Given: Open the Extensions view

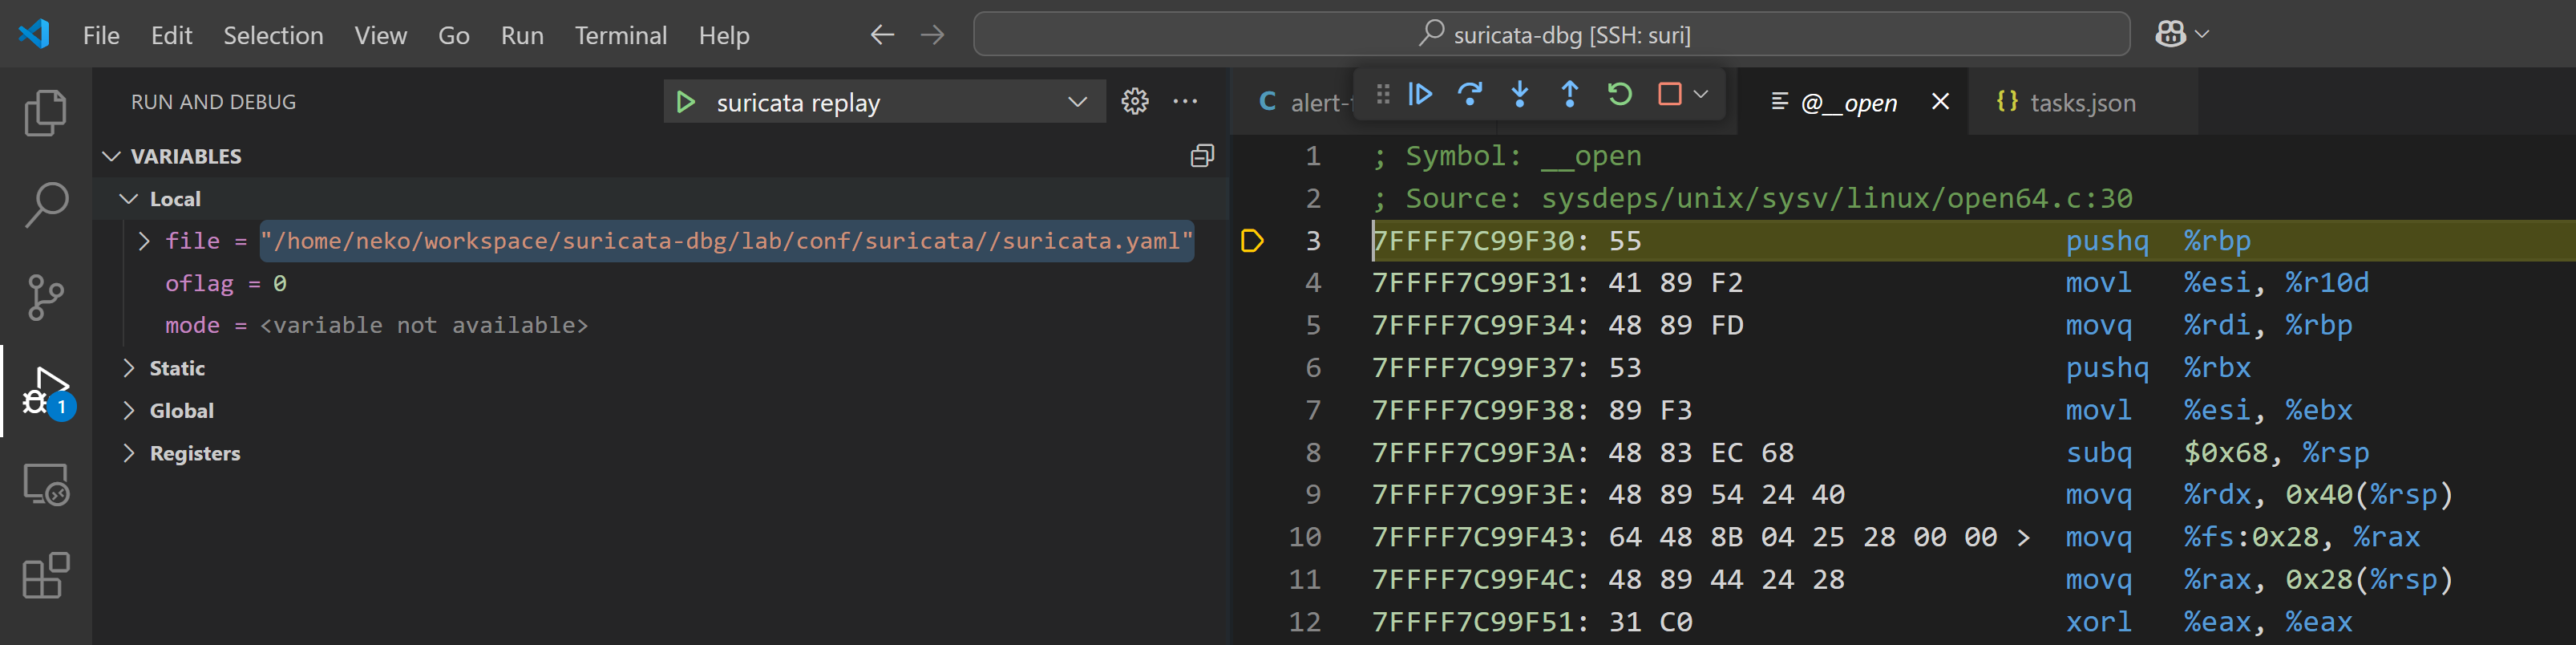Looking at the screenshot, I should (46, 575).
